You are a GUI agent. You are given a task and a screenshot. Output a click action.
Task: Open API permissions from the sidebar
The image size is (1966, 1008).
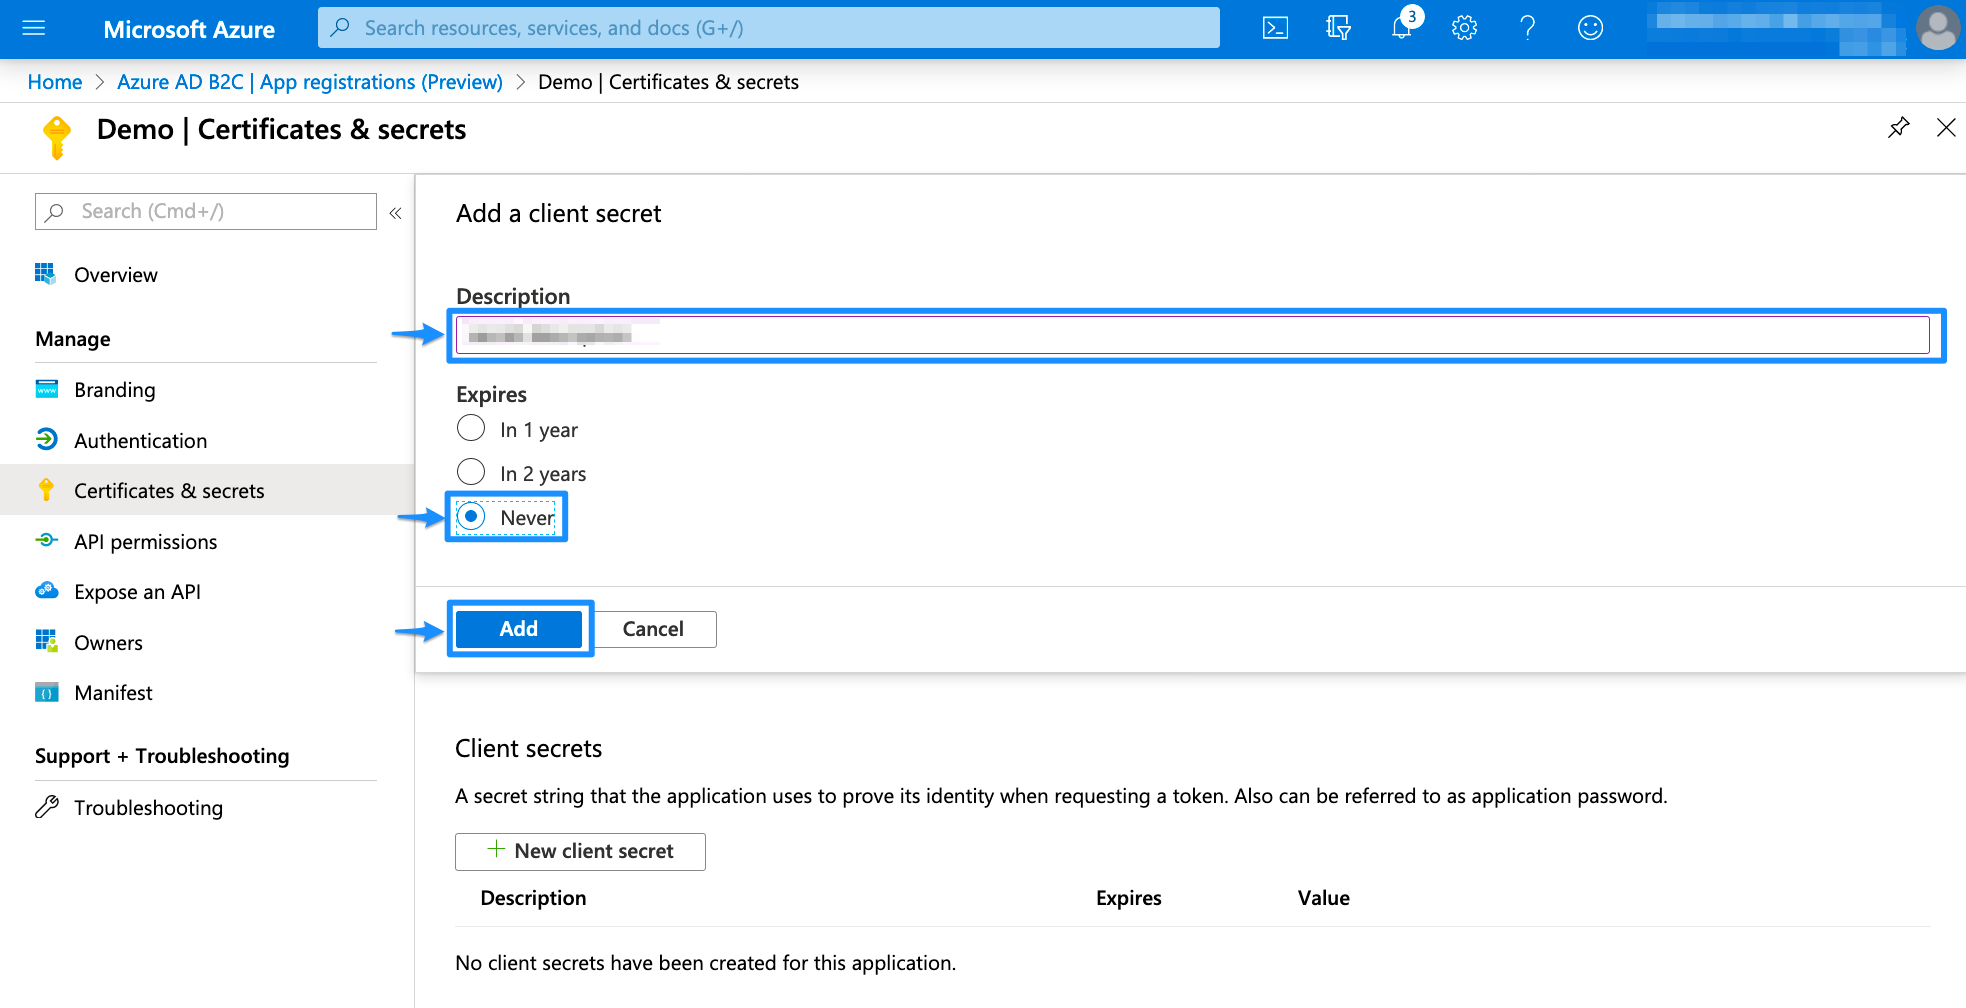pos(145,541)
